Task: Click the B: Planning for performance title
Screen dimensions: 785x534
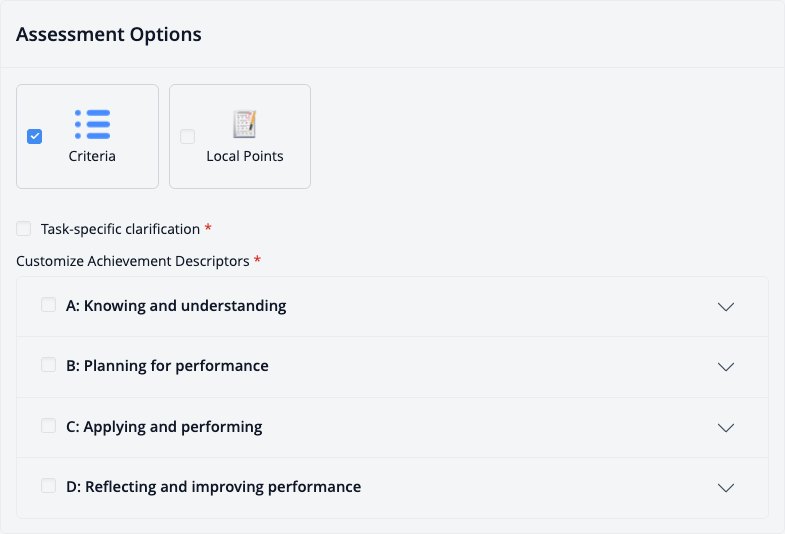Action: click(x=167, y=366)
